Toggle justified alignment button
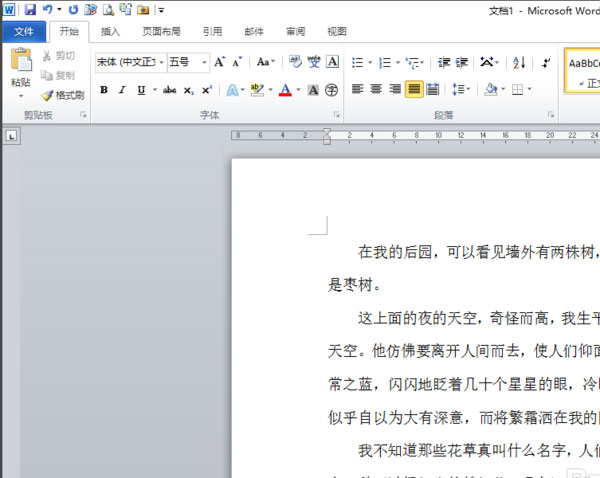 tap(413, 90)
